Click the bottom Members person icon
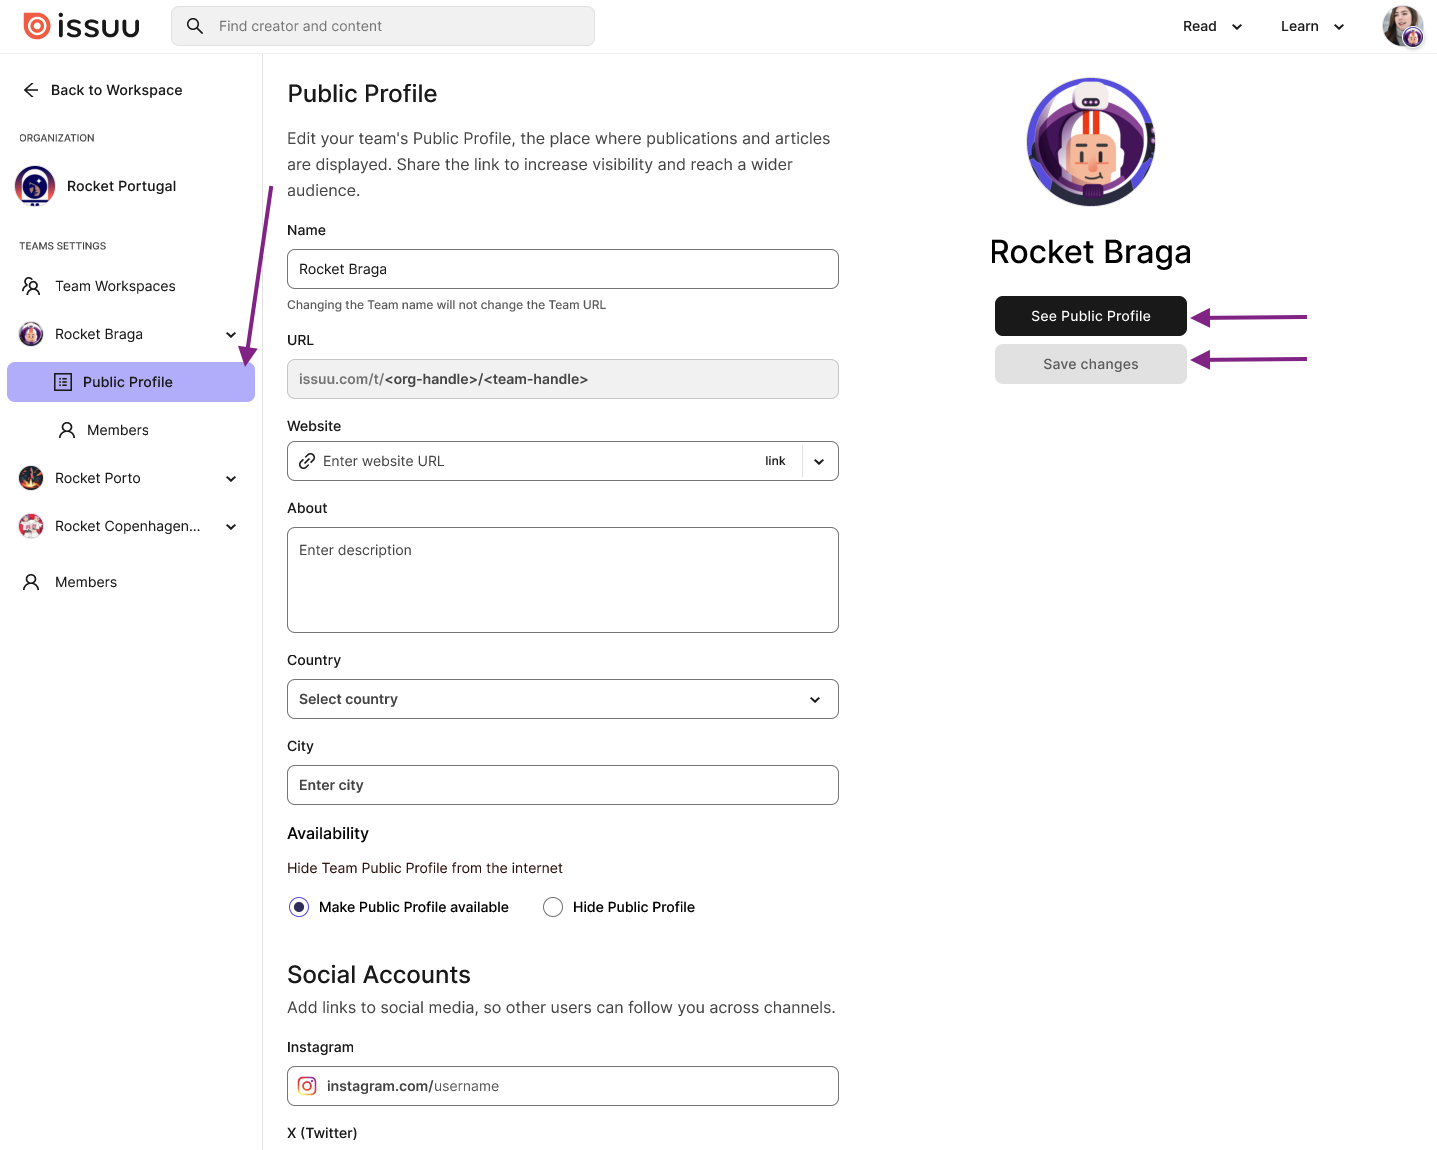 [31, 582]
